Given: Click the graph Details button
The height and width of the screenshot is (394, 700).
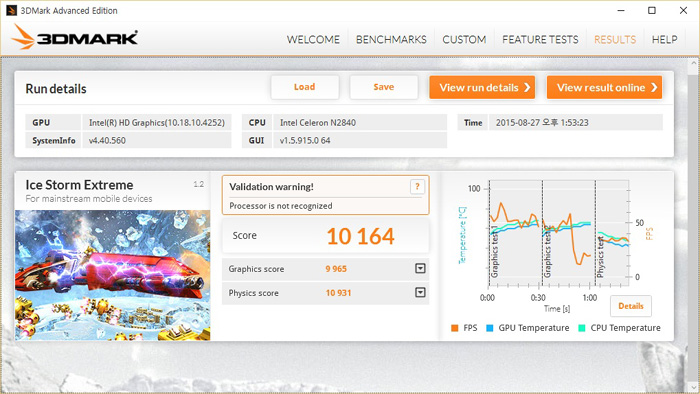Looking at the screenshot, I should [631, 306].
